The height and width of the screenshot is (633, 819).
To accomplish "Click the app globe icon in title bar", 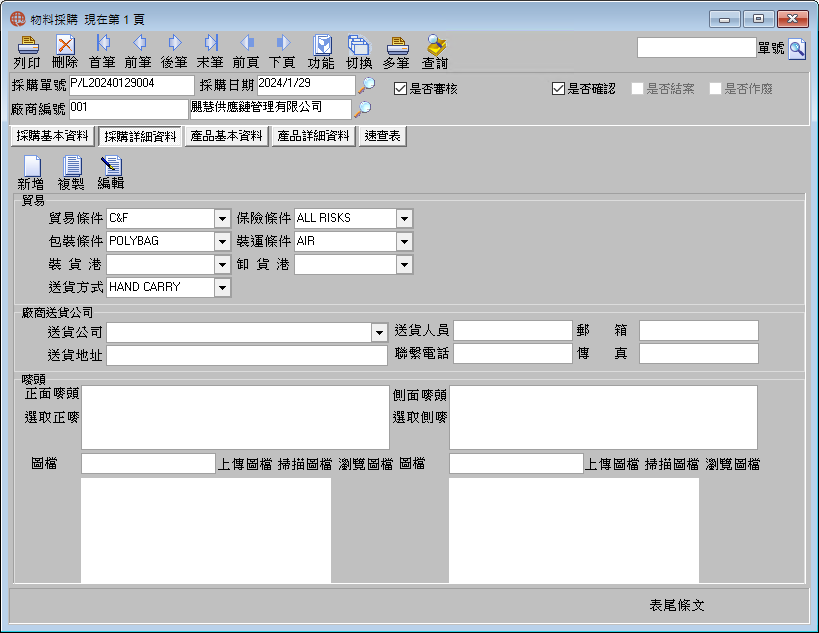I will point(17,19).
